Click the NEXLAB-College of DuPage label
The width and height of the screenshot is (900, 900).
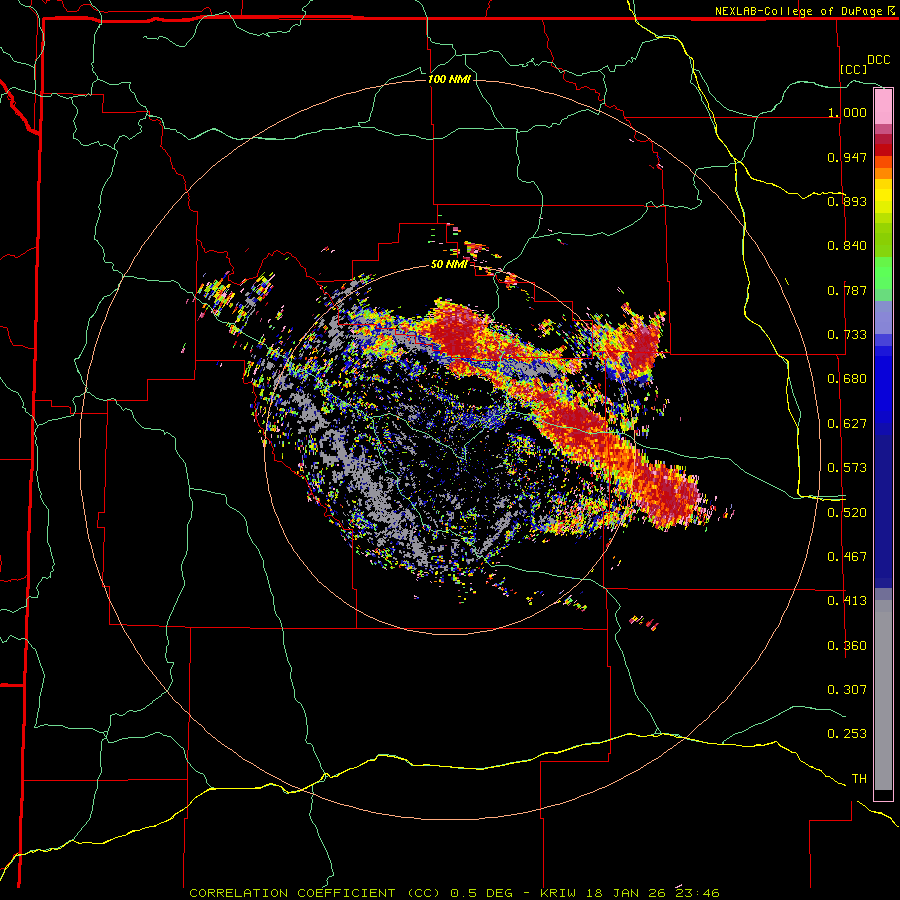pyautogui.click(x=798, y=11)
